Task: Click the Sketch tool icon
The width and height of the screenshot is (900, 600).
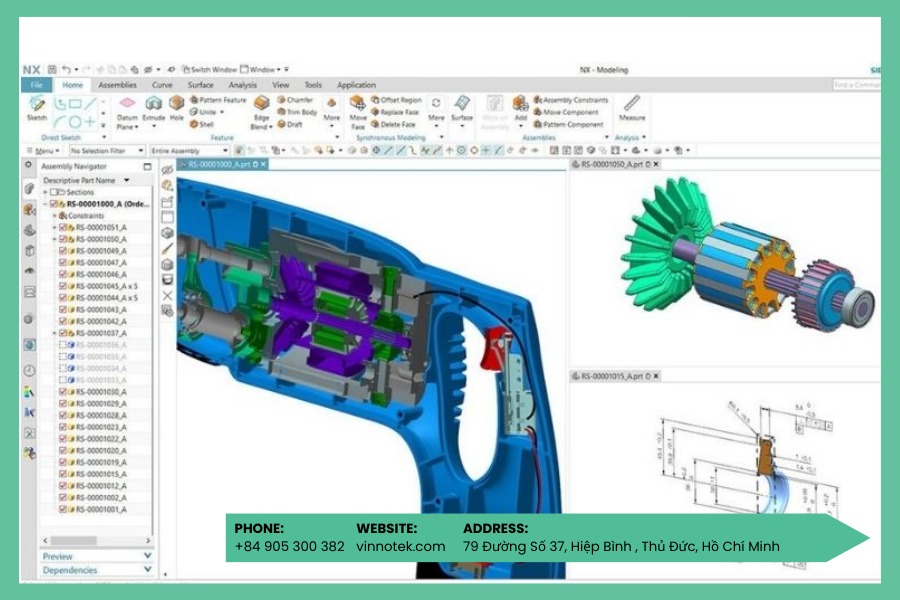Action: [x=37, y=104]
